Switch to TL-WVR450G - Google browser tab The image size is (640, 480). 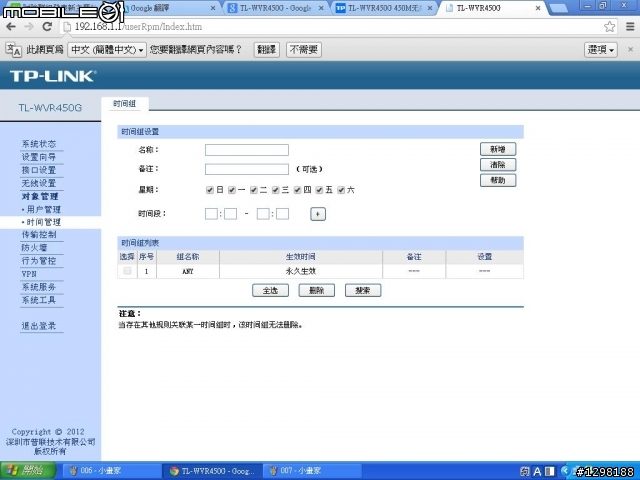(276, 8)
